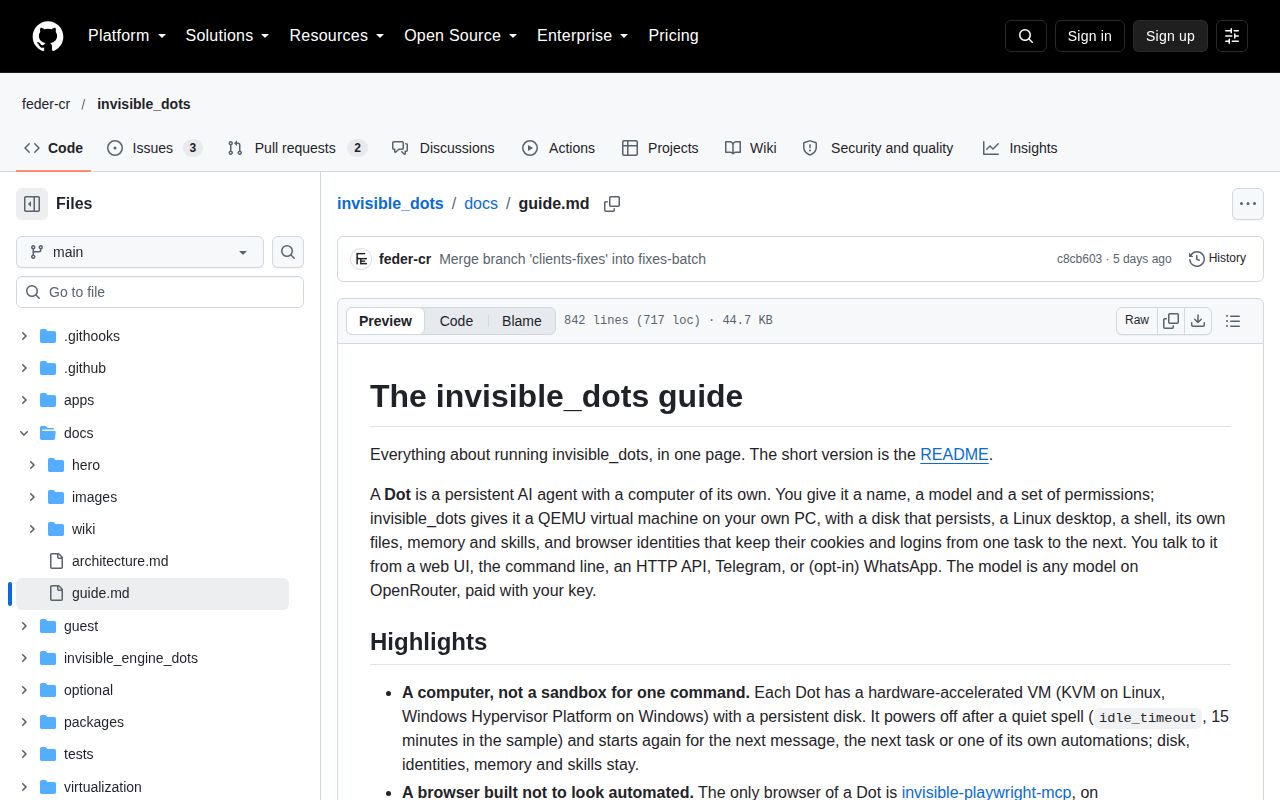The height and width of the screenshot is (800, 1280).
Task: Switch to the Code repository tab
Action: click(x=54, y=148)
